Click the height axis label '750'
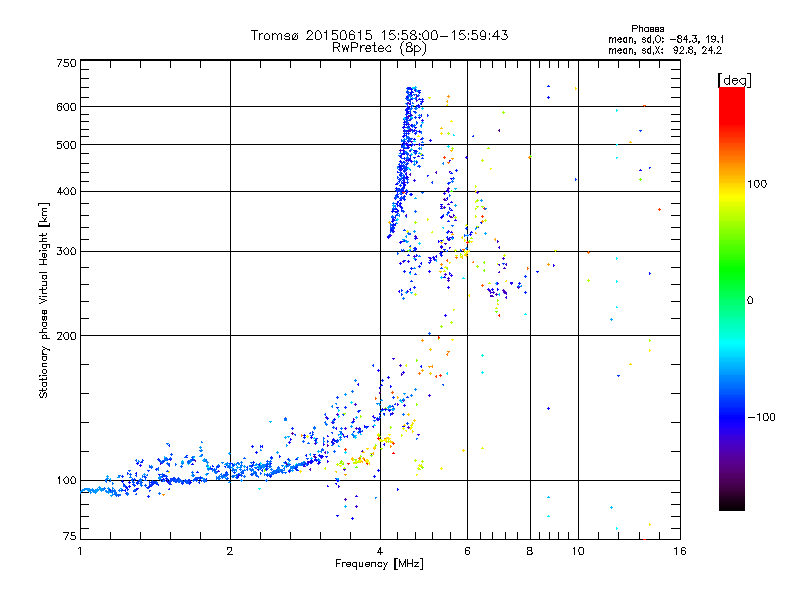The width and height of the screenshot is (800, 600). pyautogui.click(x=66, y=63)
